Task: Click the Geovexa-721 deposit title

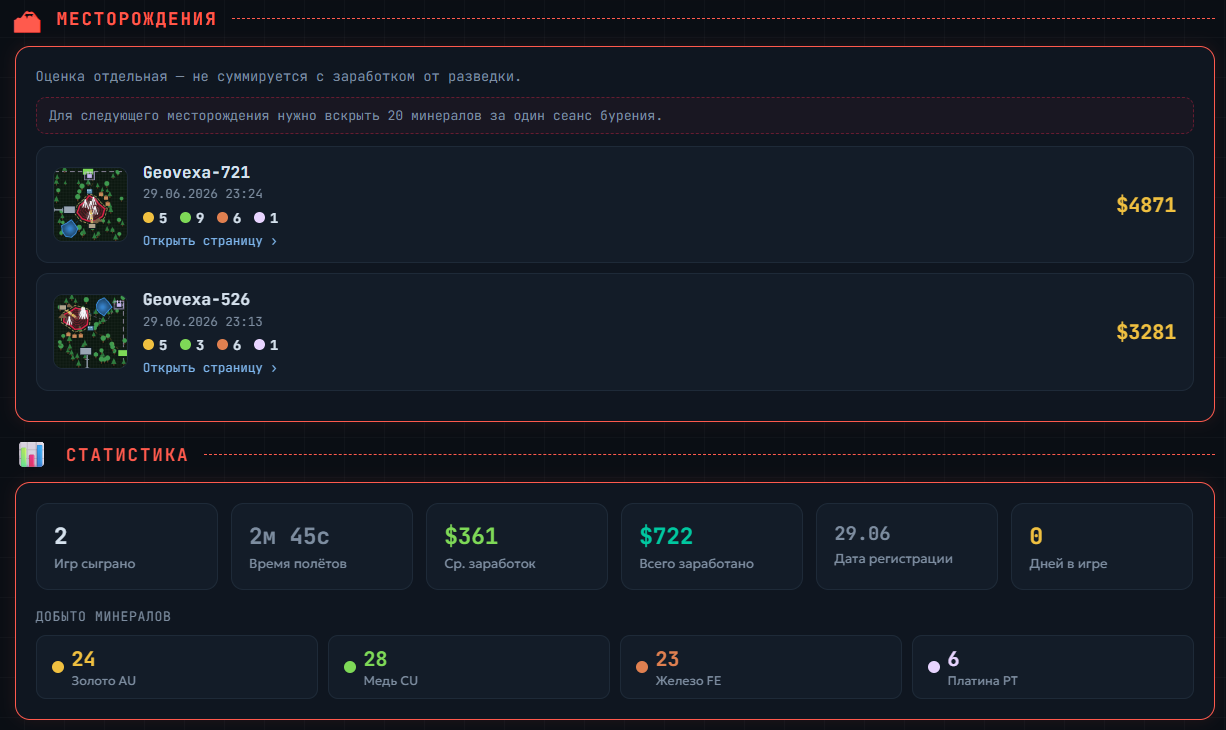Action: click(196, 172)
